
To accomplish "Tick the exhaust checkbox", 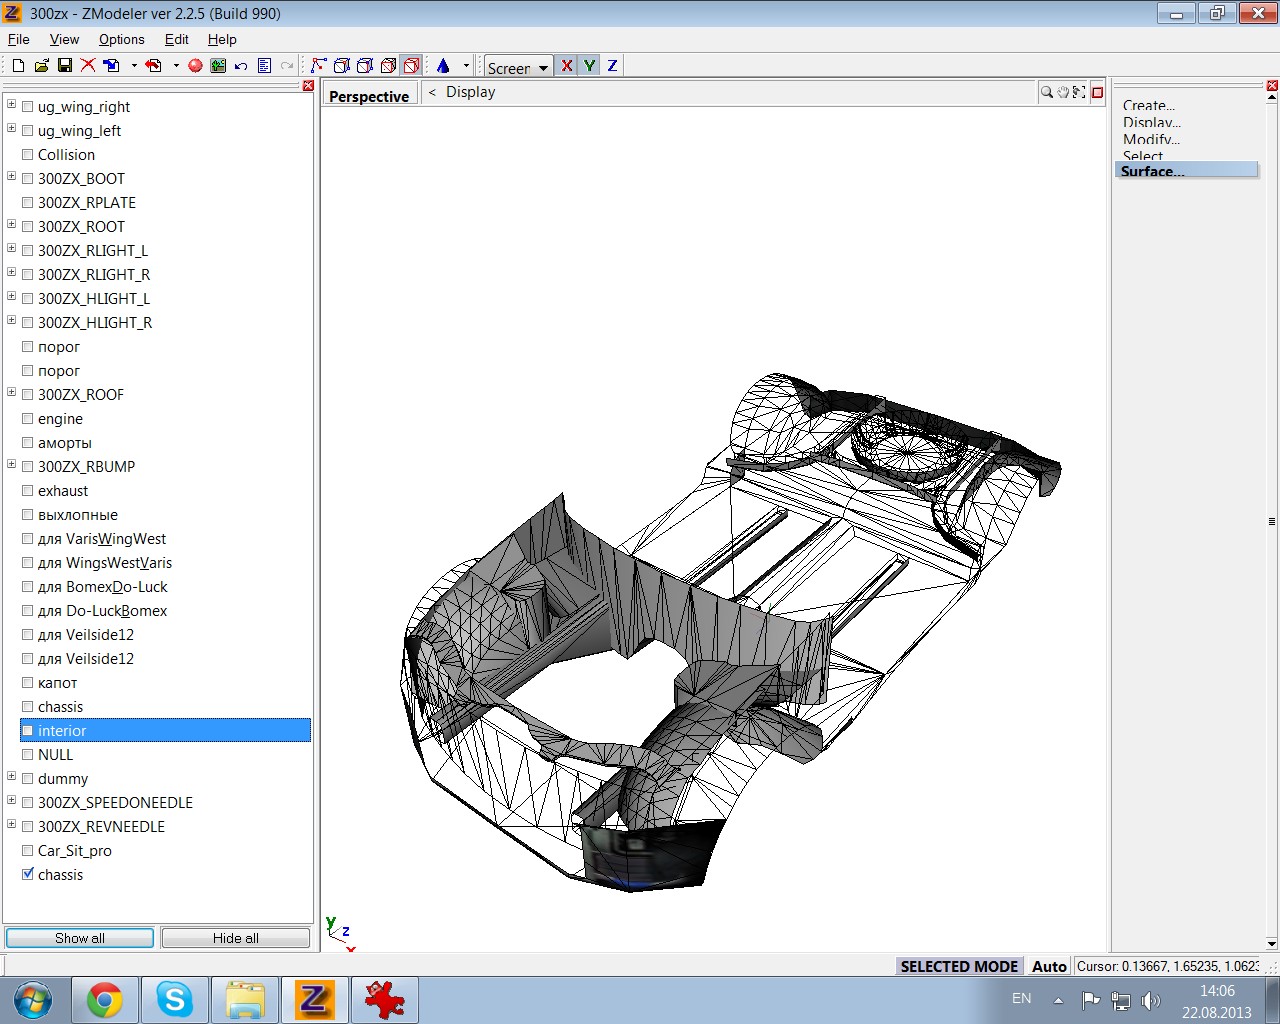I will click(x=28, y=491).
